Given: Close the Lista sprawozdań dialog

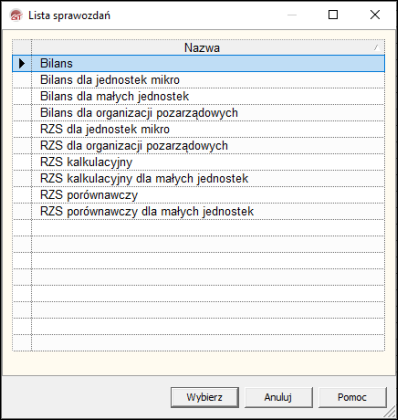Looking at the screenshot, I should 375,15.
